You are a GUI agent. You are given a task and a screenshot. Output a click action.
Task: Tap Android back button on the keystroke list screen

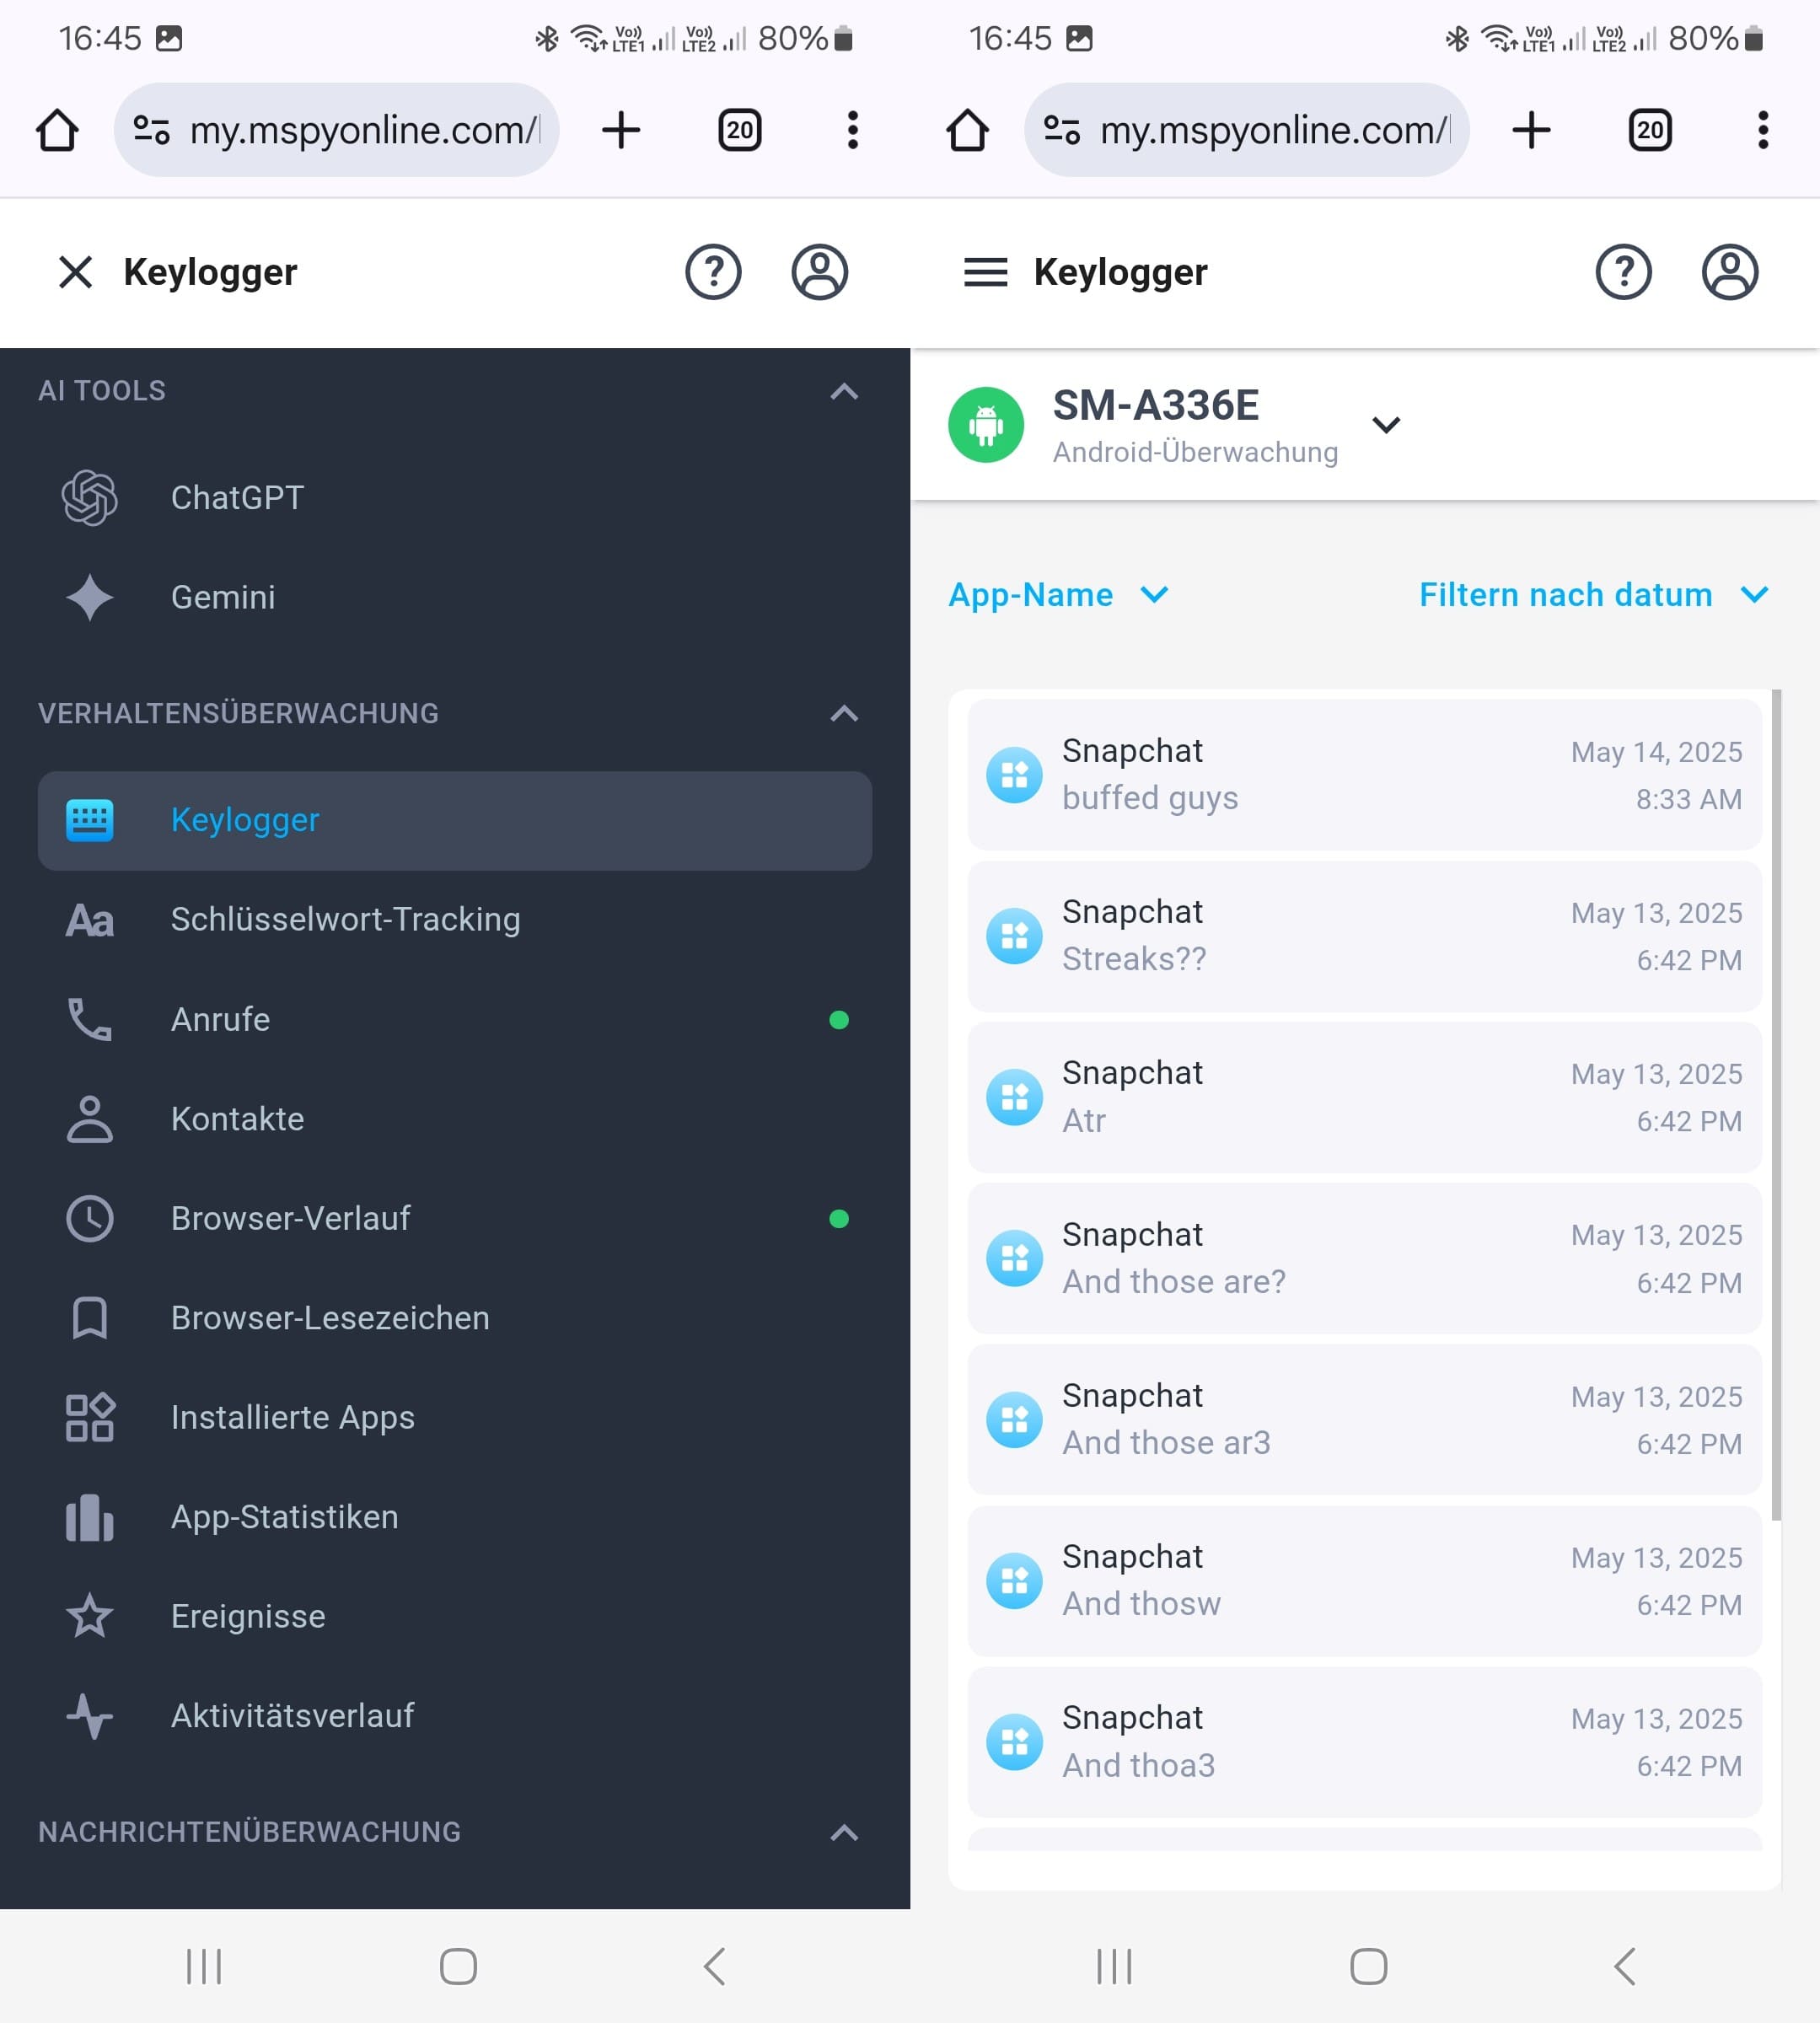(1624, 1966)
